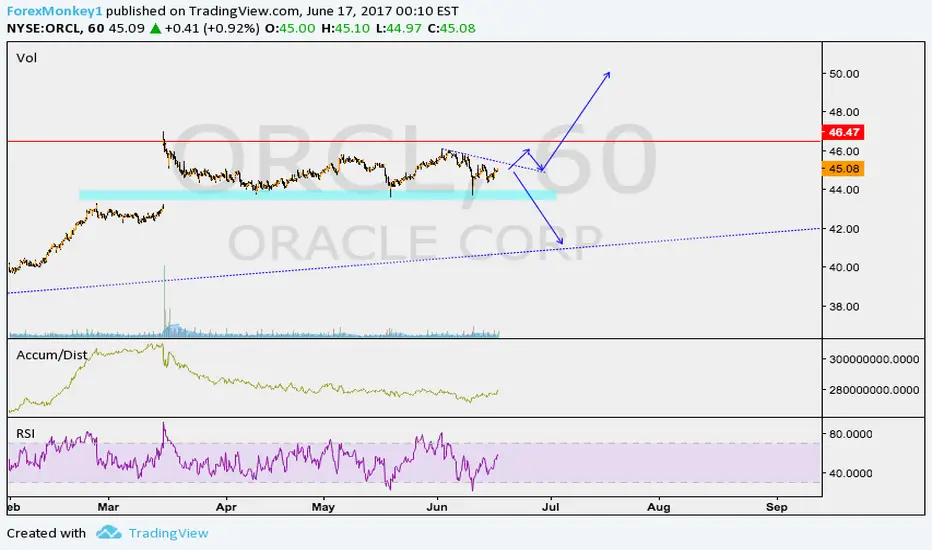
Task: Click the TradingView logo icon at bottom
Action: (109, 532)
